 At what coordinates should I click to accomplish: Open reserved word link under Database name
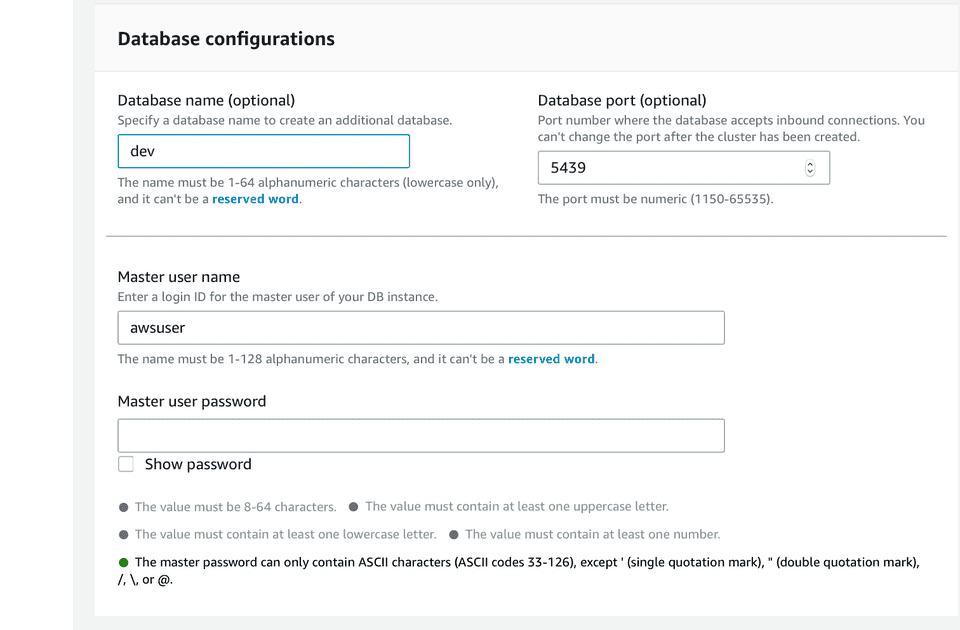click(x=255, y=199)
